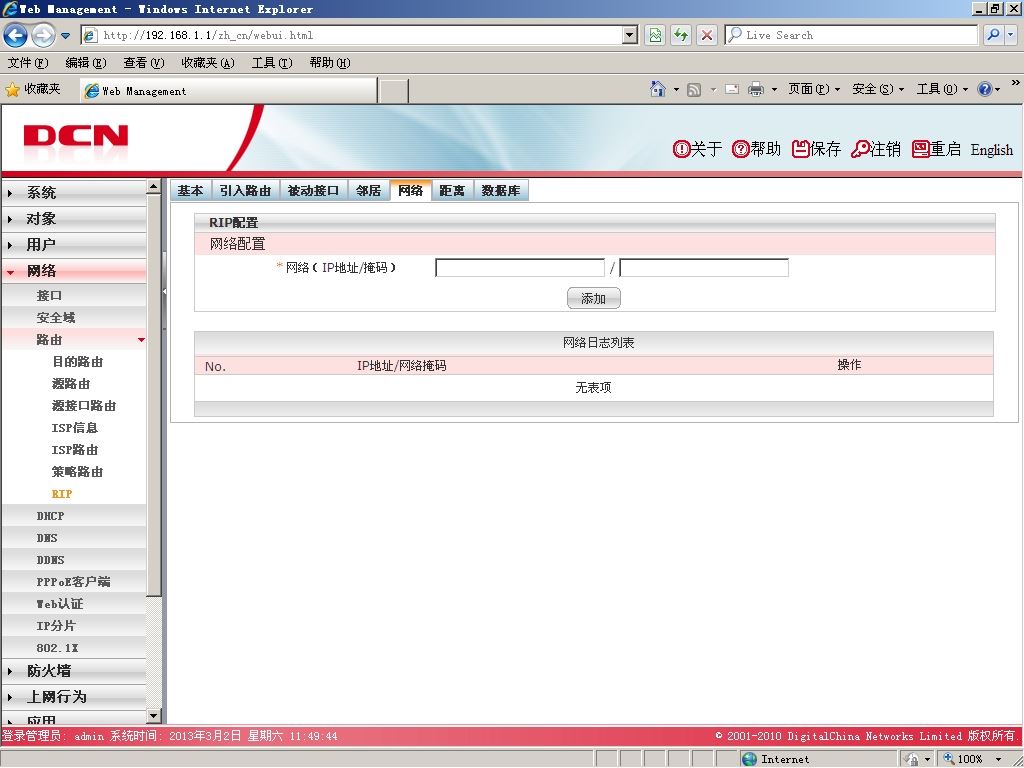Collapse the 网络 sidebar section
The height and width of the screenshot is (768, 1024).
click(x=74, y=271)
